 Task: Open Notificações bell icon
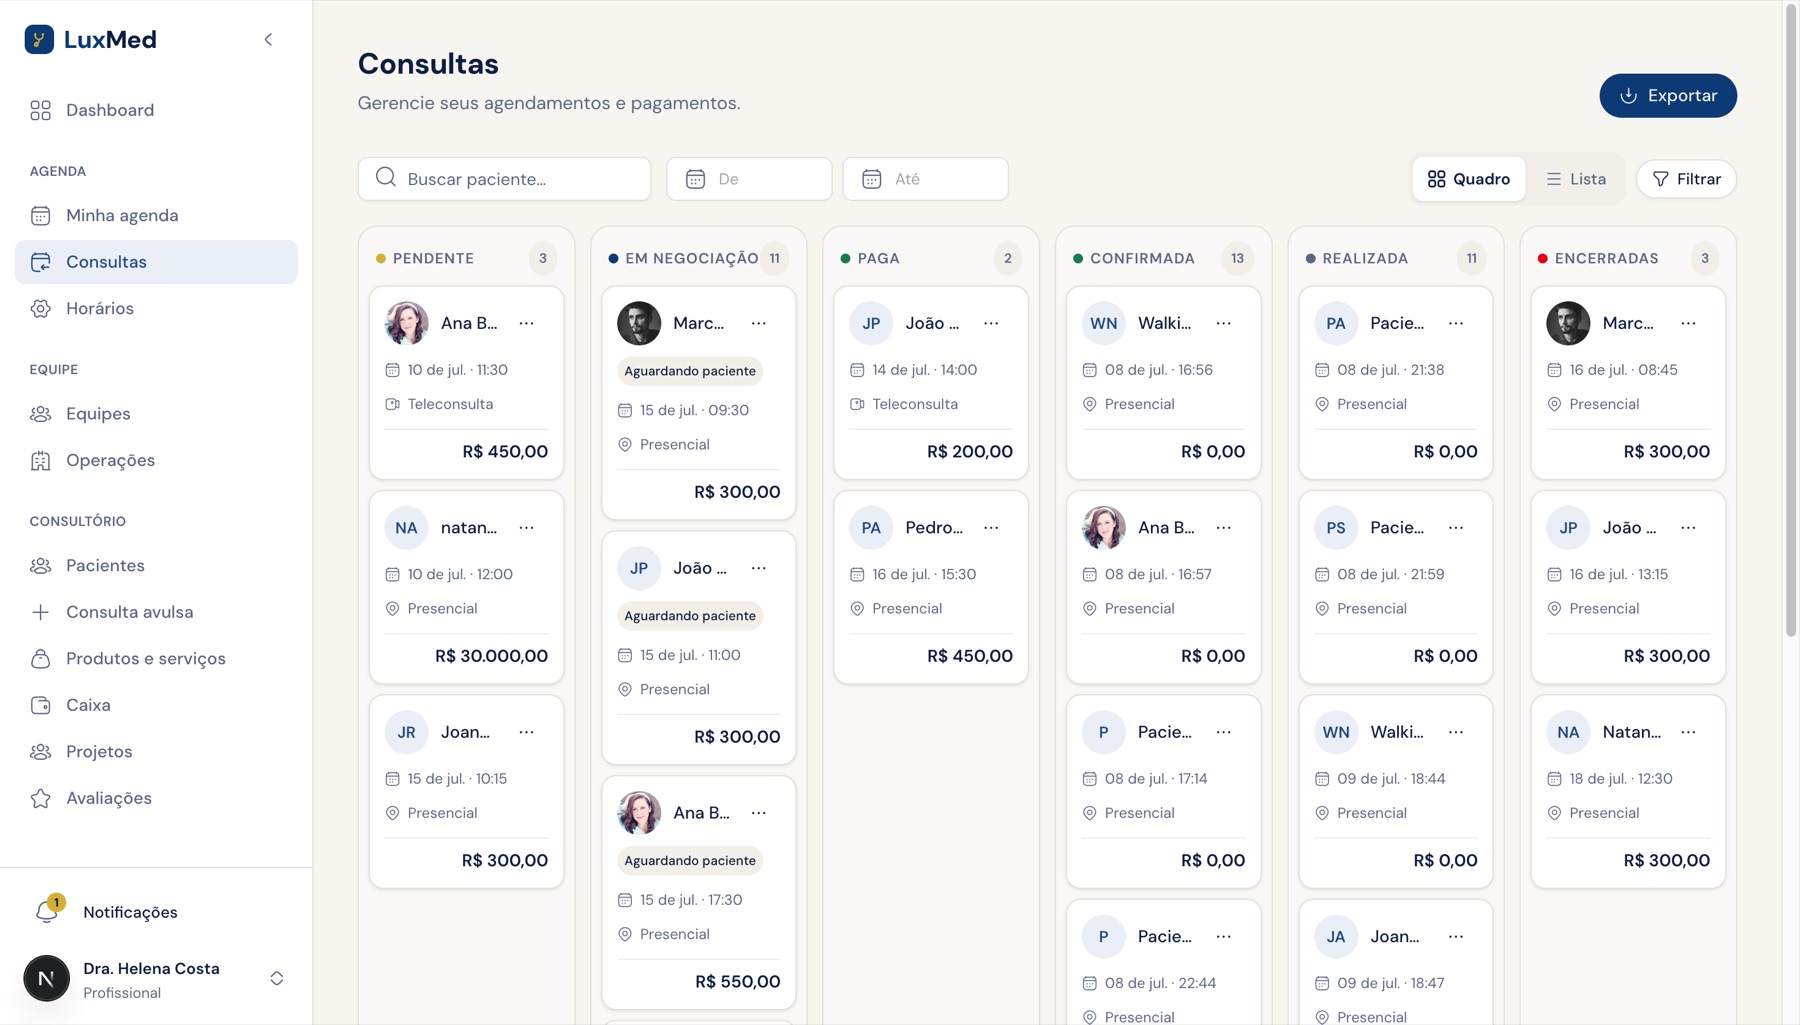(x=47, y=911)
